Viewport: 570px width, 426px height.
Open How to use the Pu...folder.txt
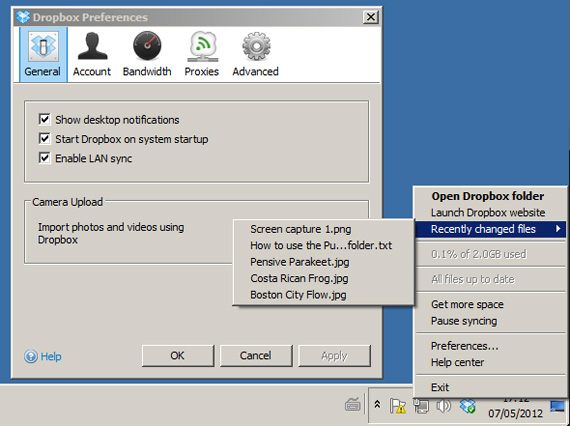pyautogui.click(x=323, y=245)
